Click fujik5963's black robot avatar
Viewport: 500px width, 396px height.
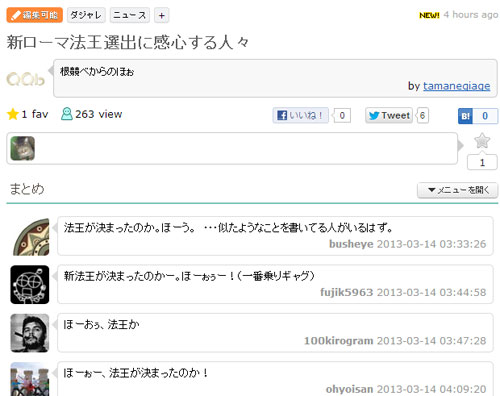(x=30, y=285)
